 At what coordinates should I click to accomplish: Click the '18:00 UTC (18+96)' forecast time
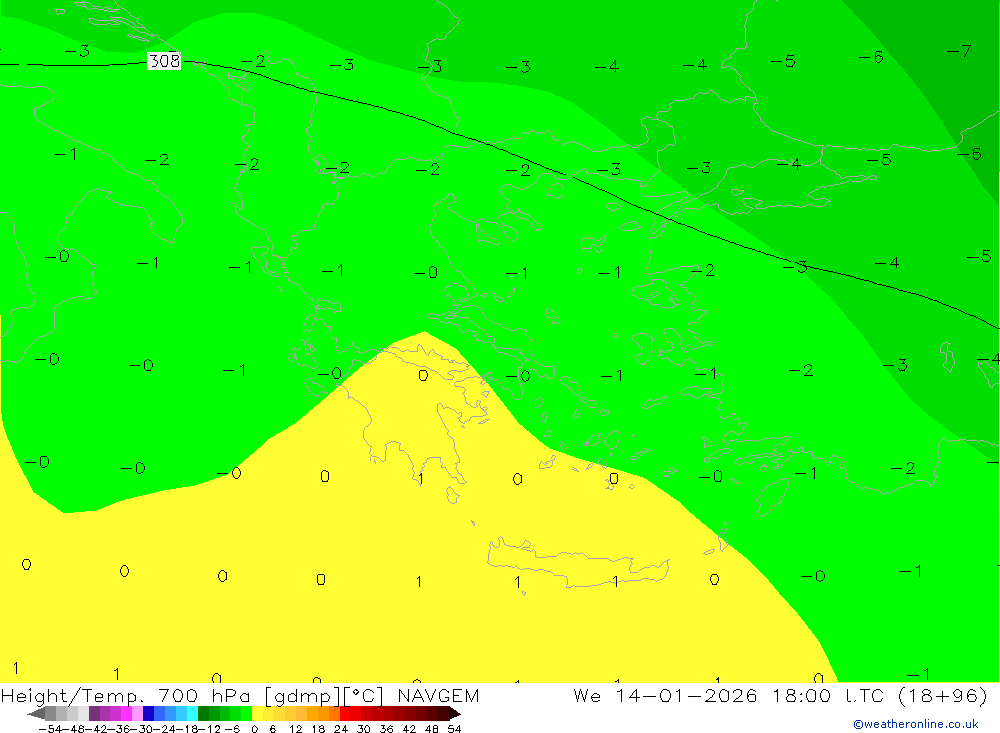[x=880, y=695]
